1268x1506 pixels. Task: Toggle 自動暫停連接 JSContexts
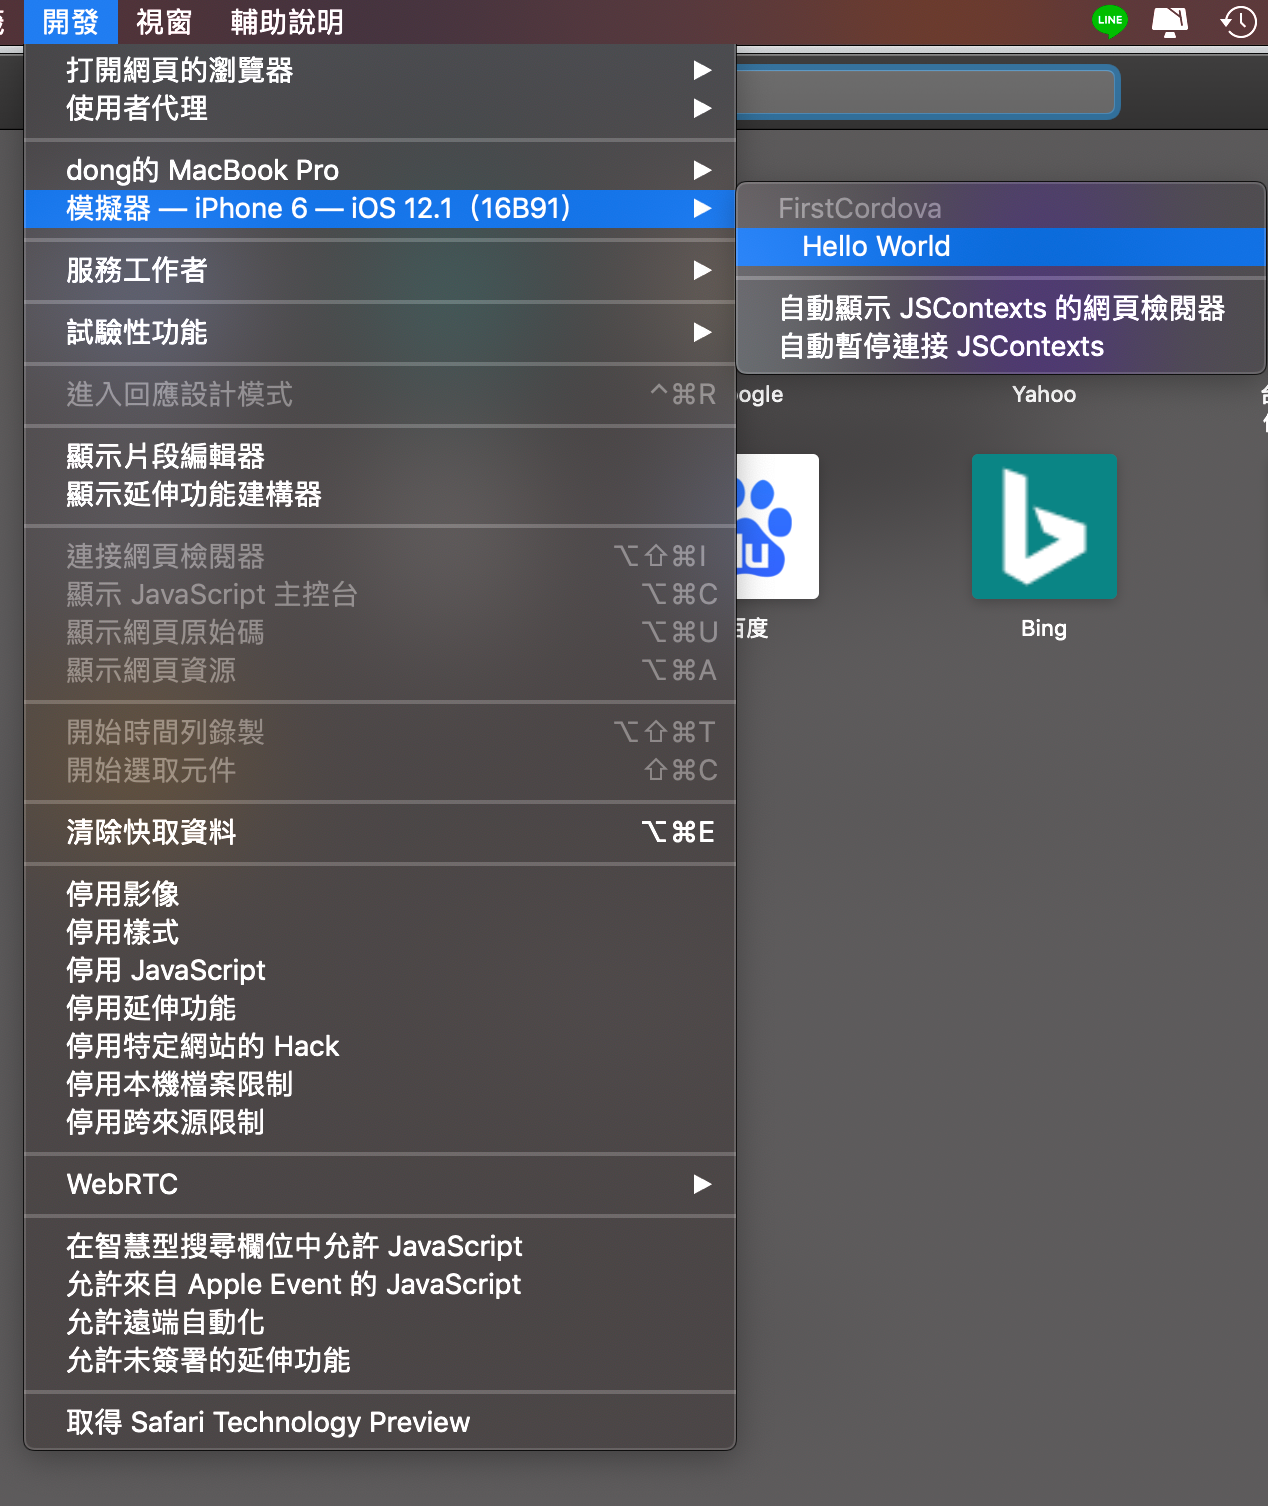tap(941, 346)
